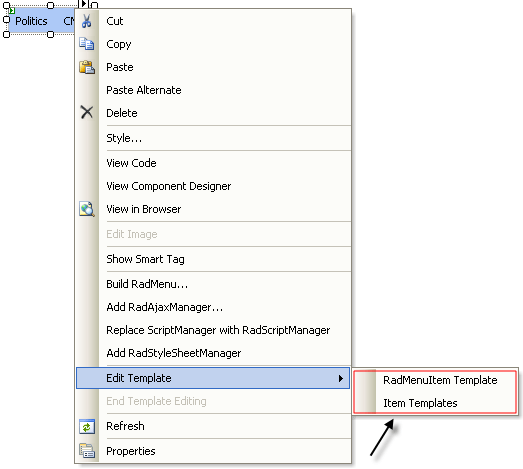523x469 pixels.
Task: Select the Politics menu item in designer
Action: pyautogui.click(x=31, y=21)
